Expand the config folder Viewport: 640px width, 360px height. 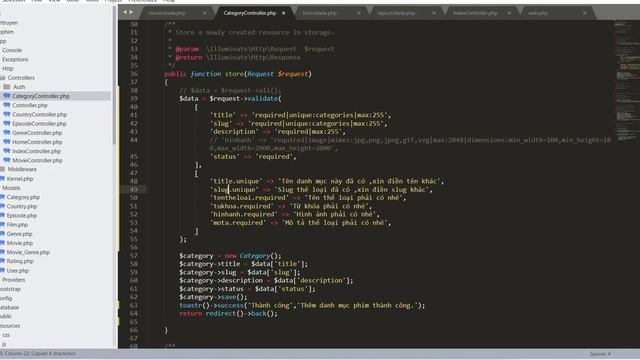[6, 298]
